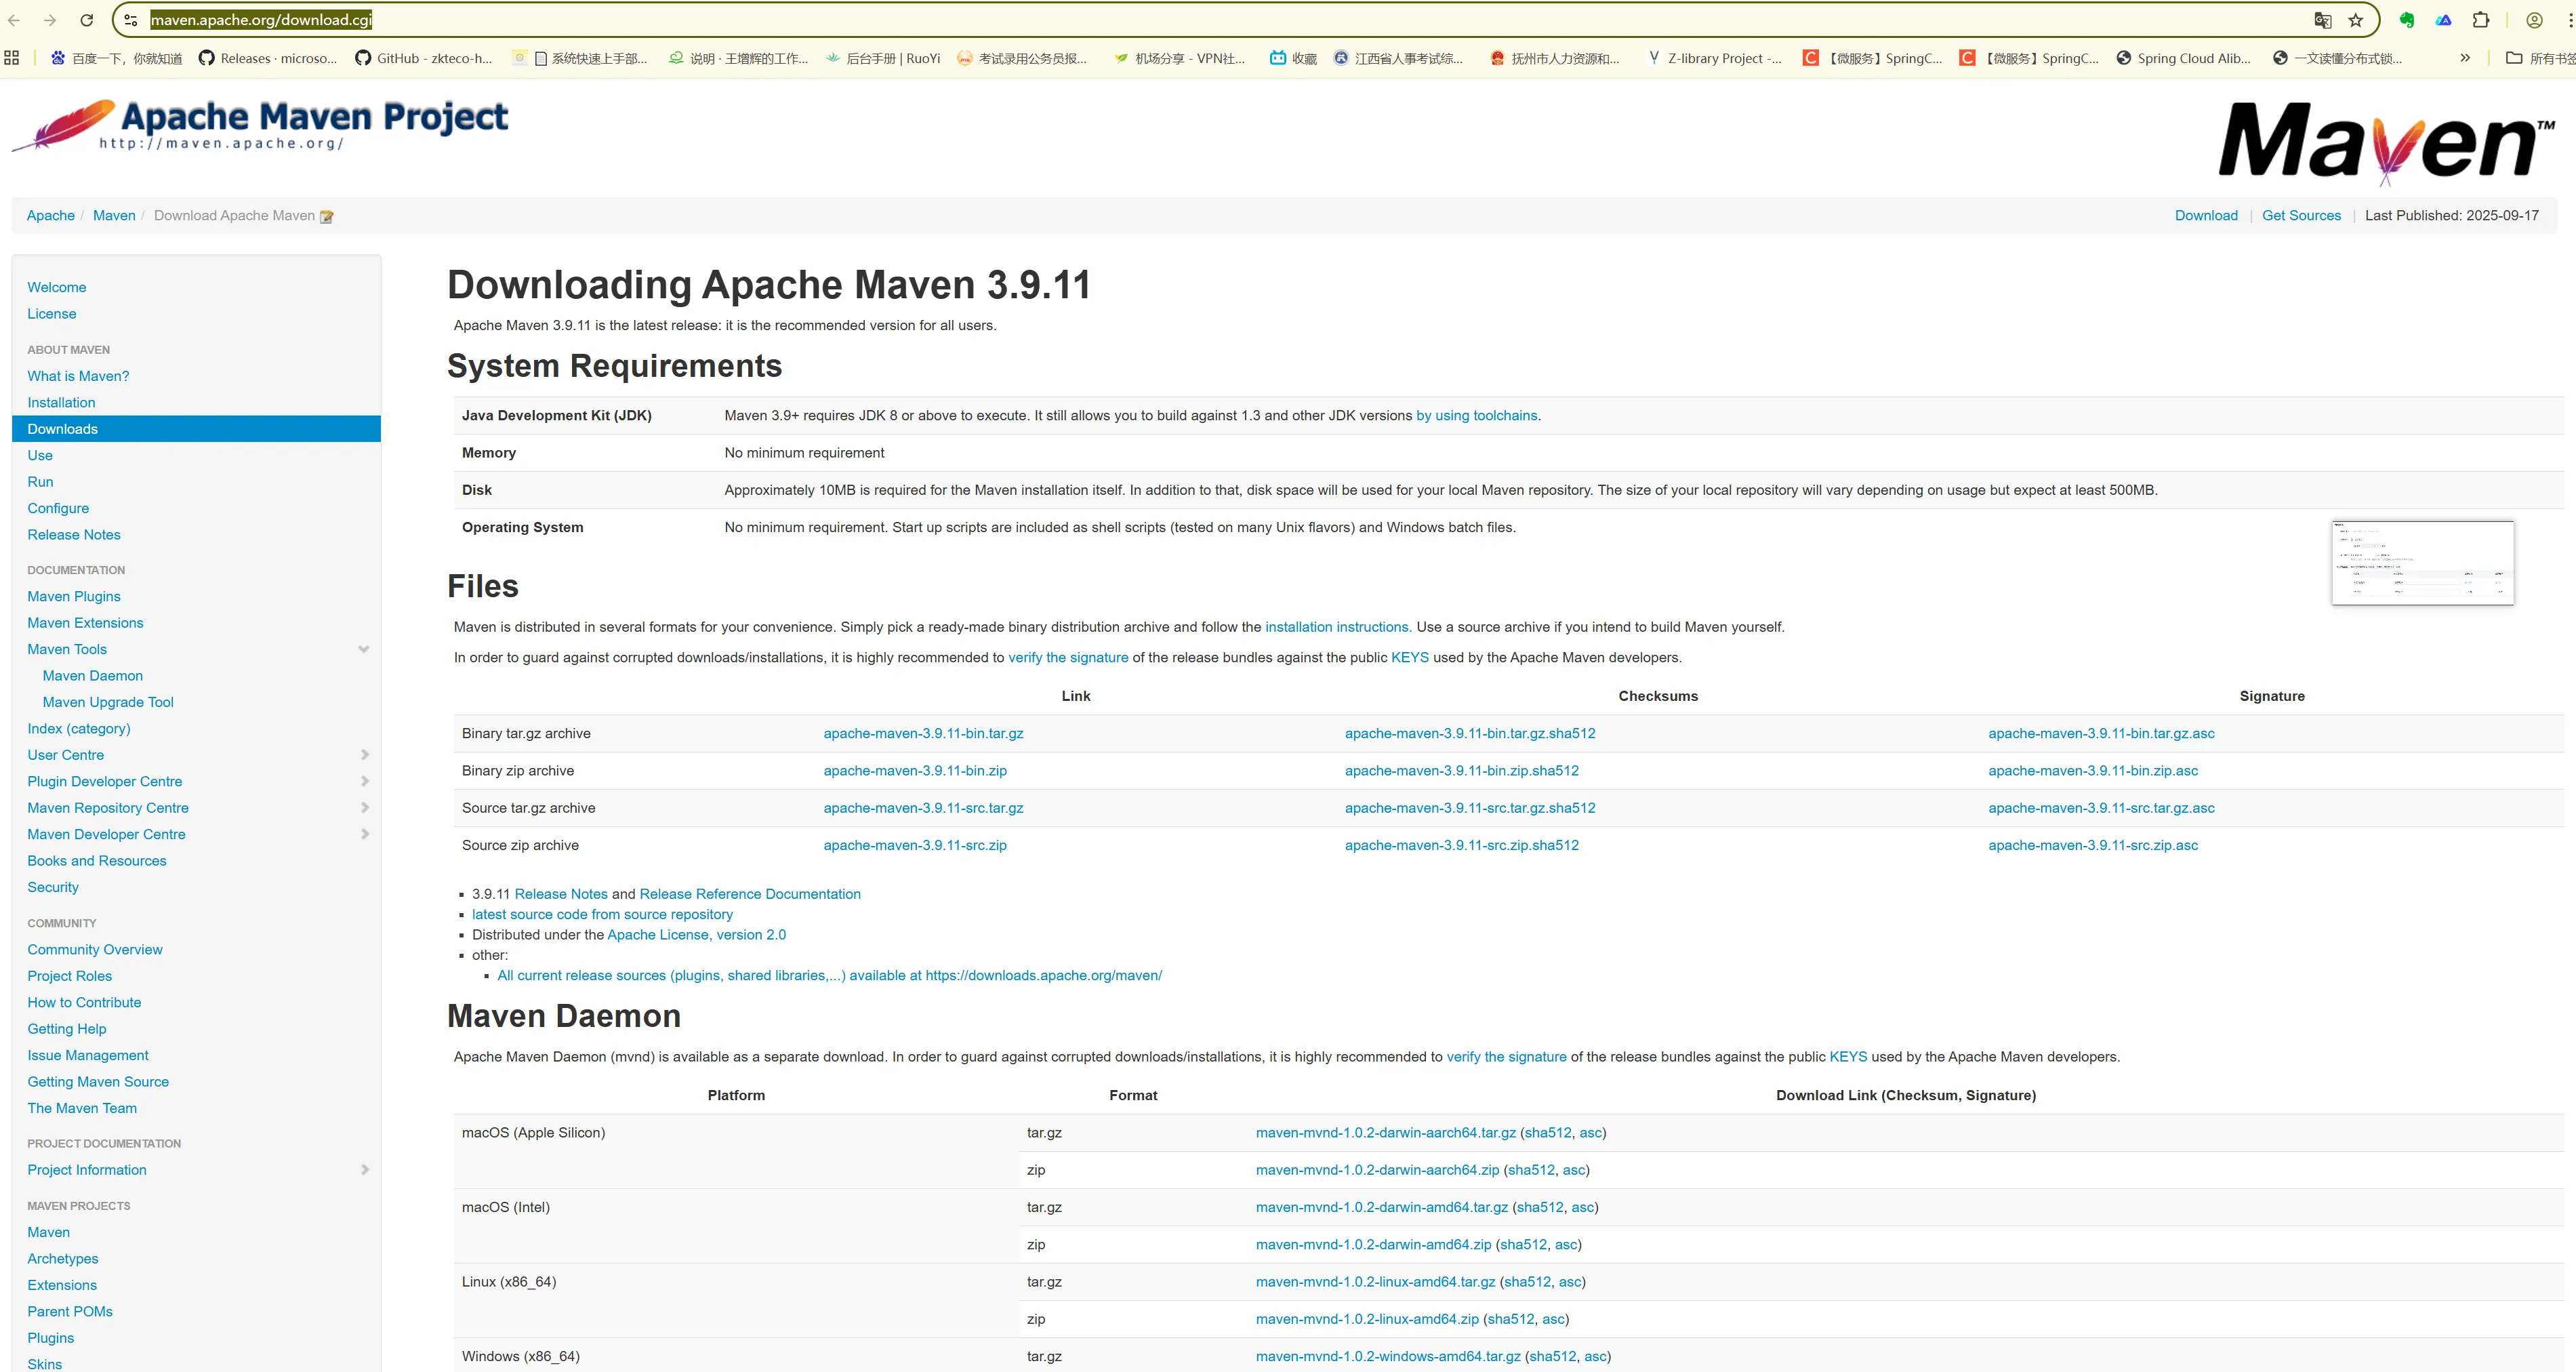The width and height of the screenshot is (2576, 1372).
Task: Expand the Project Information sidebar arrow
Action: tap(364, 1170)
